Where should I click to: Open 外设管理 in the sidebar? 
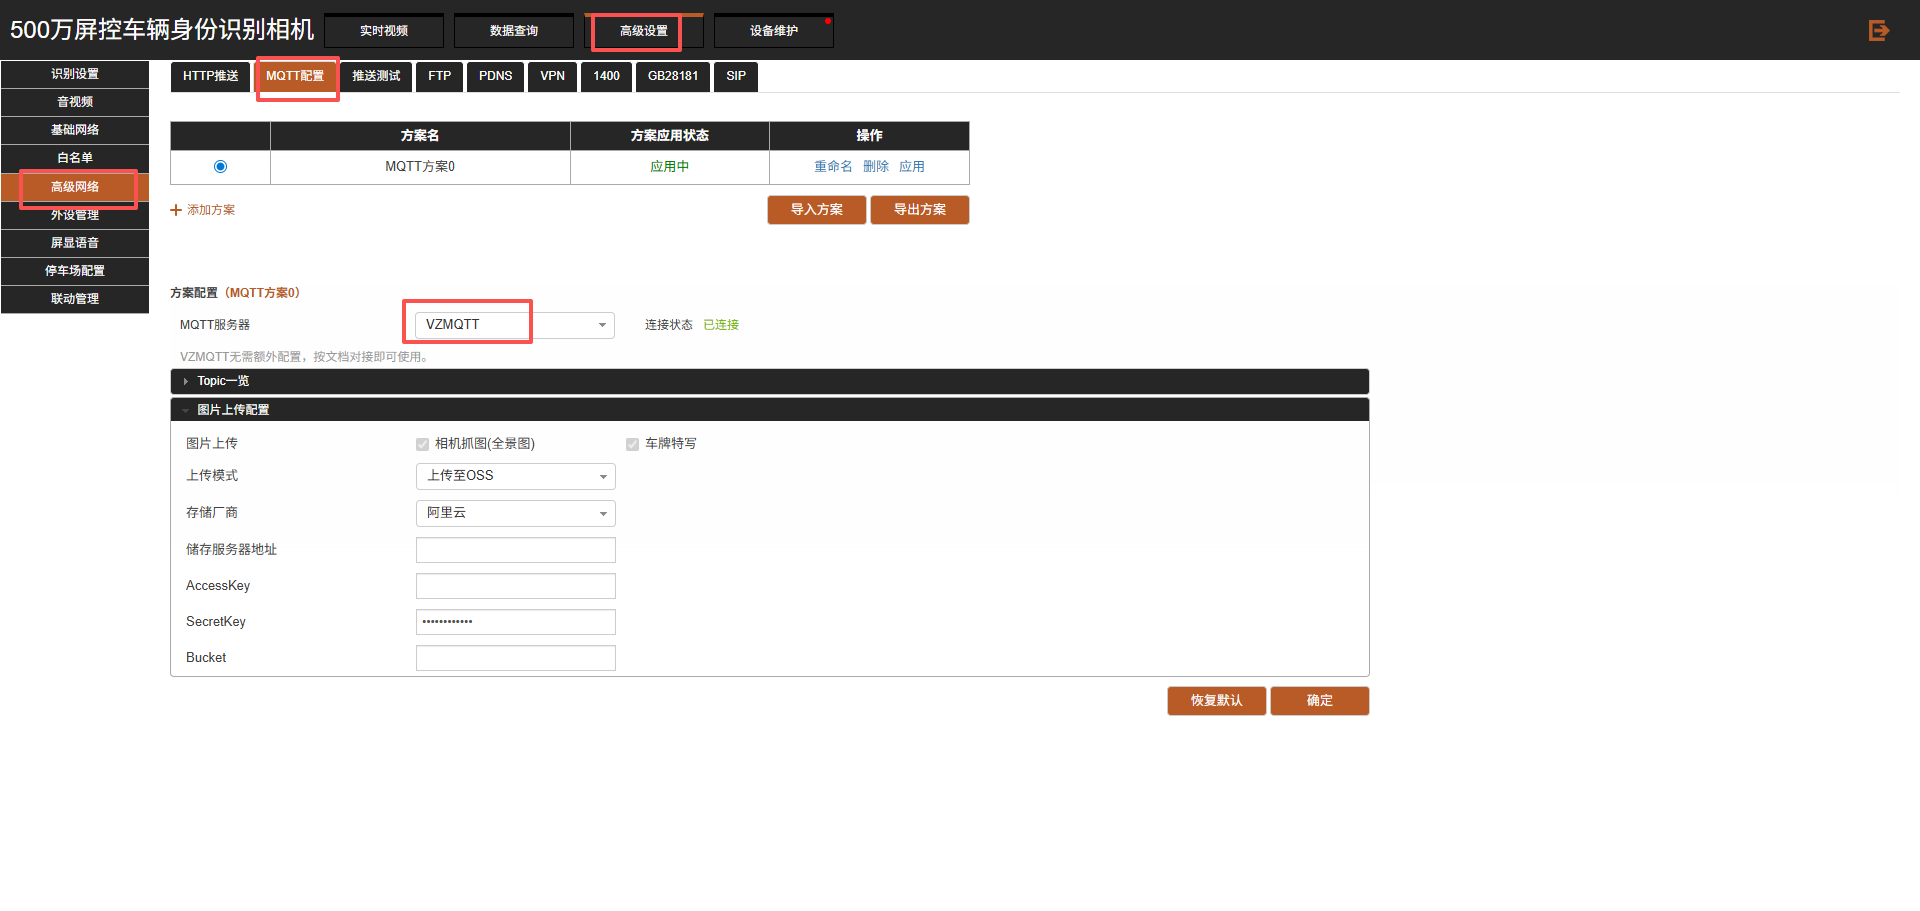(75, 215)
